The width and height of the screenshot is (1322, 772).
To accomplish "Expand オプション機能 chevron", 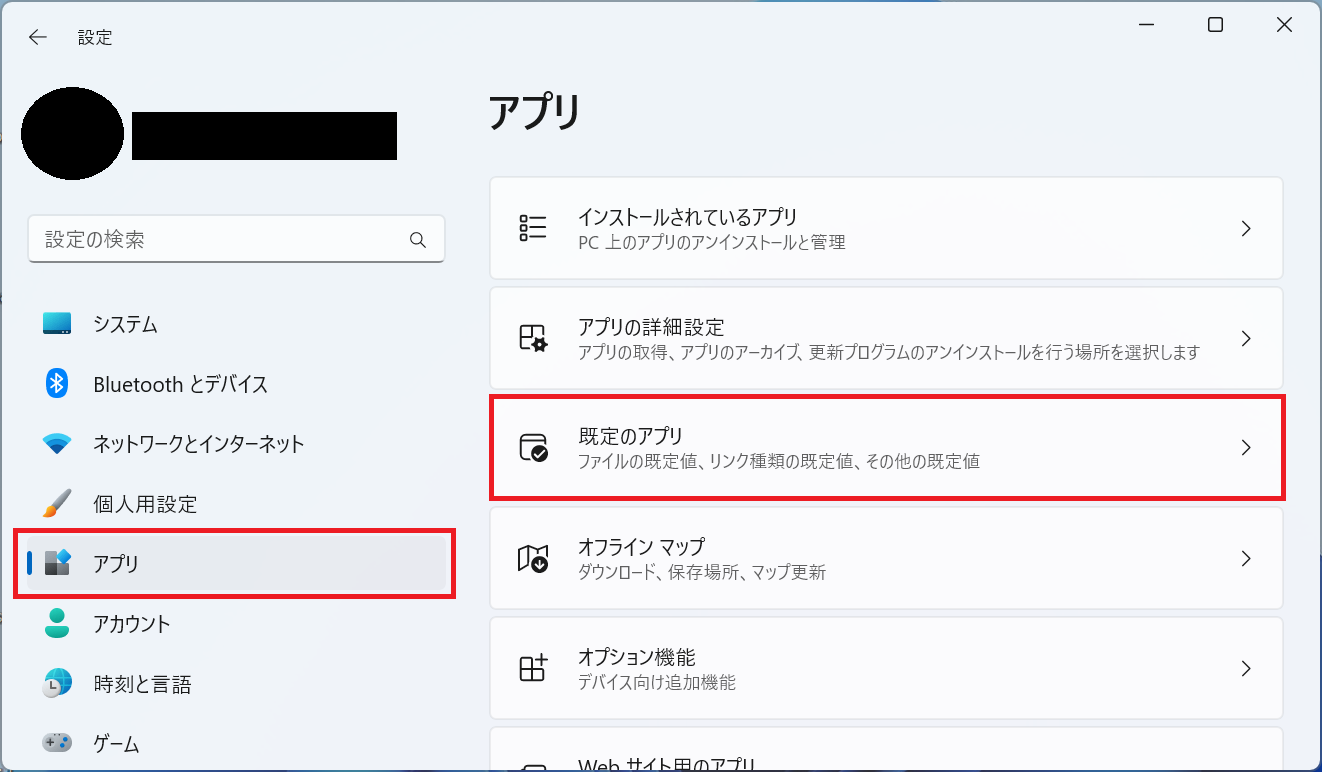I will click(x=1246, y=668).
